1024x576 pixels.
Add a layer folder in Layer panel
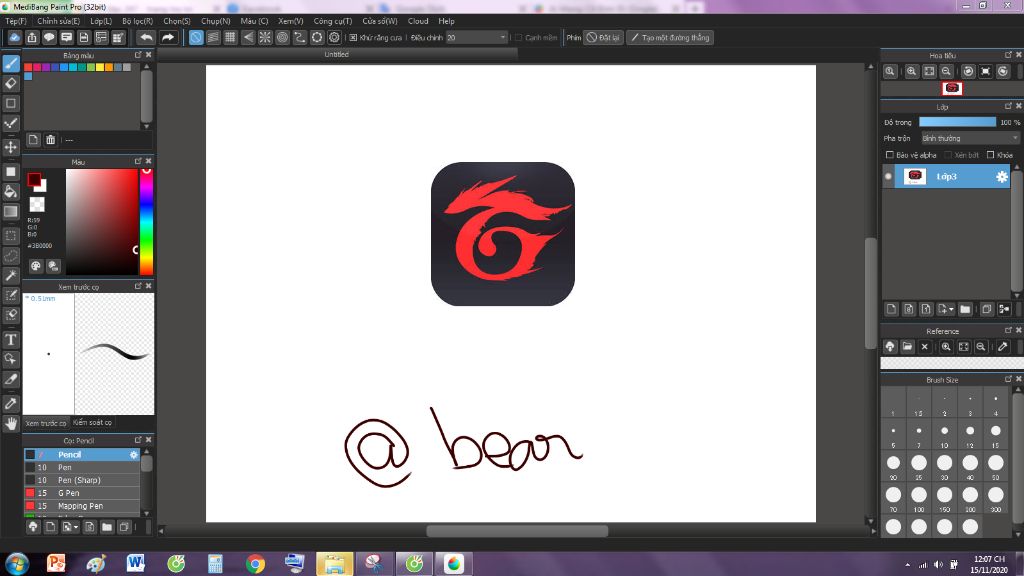[x=965, y=309]
